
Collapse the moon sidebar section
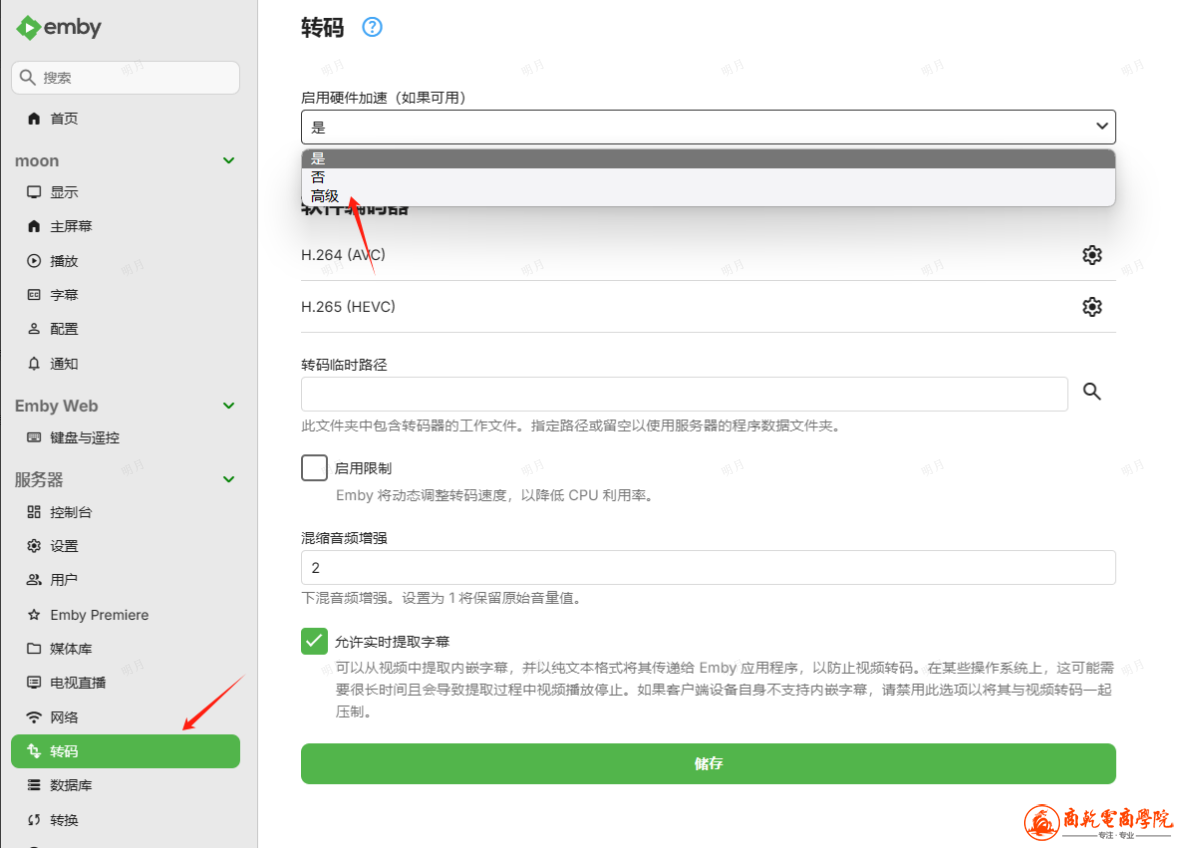(x=229, y=161)
